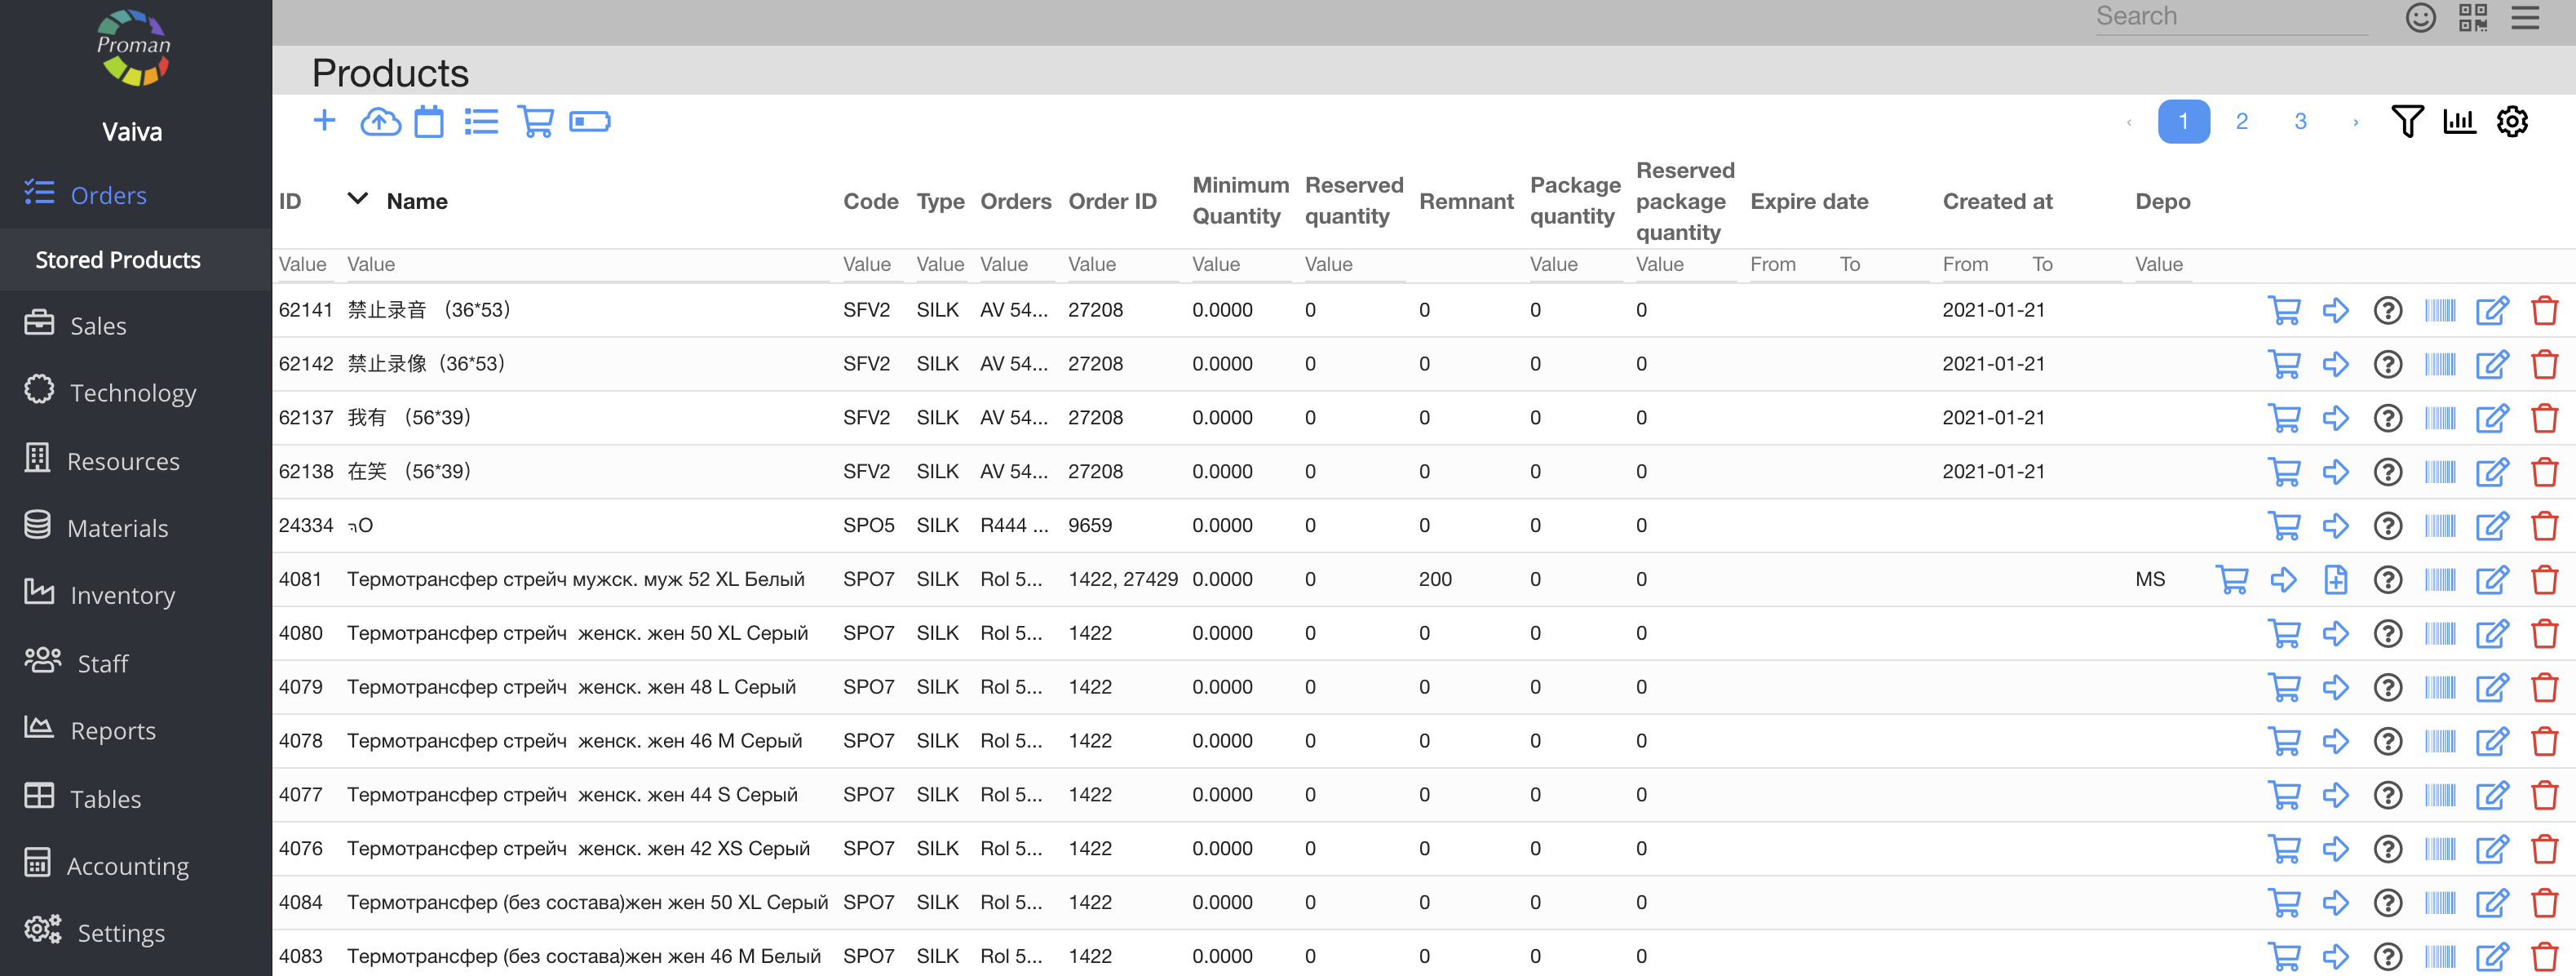Open the calendar icon in the toolbar
The height and width of the screenshot is (976, 2576).
click(x=429, y=122)
